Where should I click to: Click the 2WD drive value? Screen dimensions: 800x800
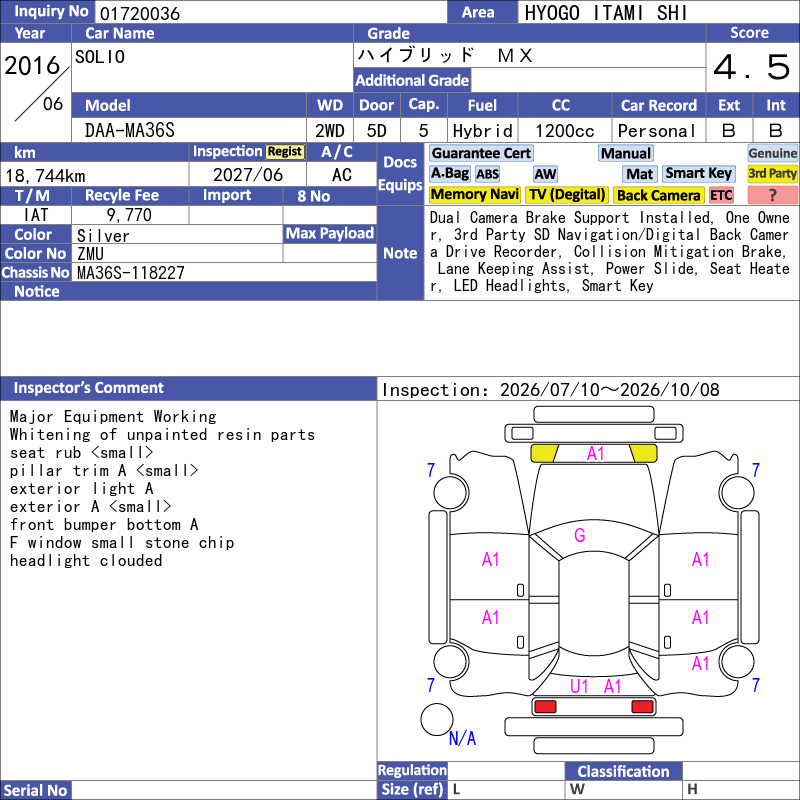click(330, 131)
